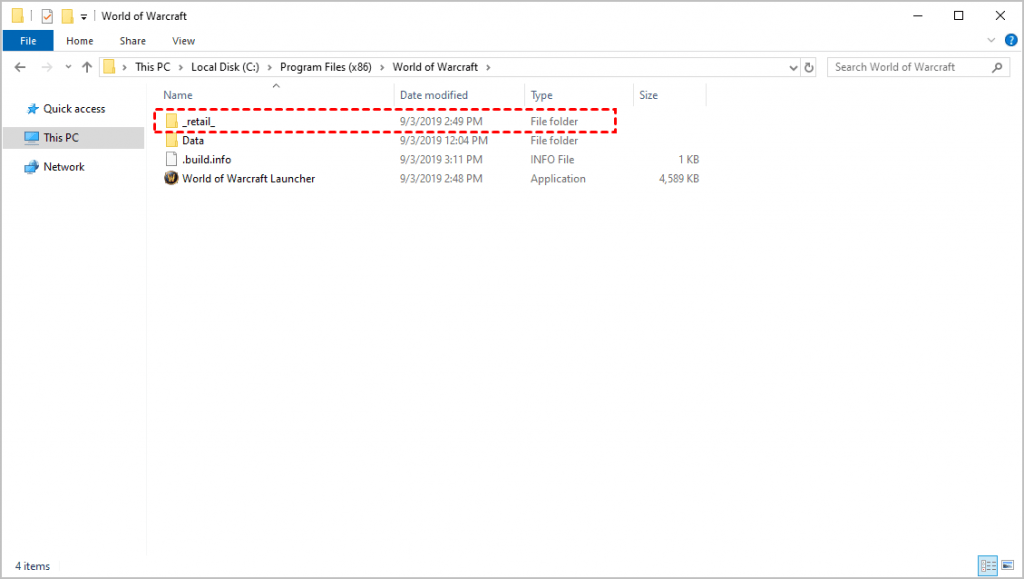
Task: Expand chevron after Local Disk (C:) breadcrumb
Action: coord(270,67)
